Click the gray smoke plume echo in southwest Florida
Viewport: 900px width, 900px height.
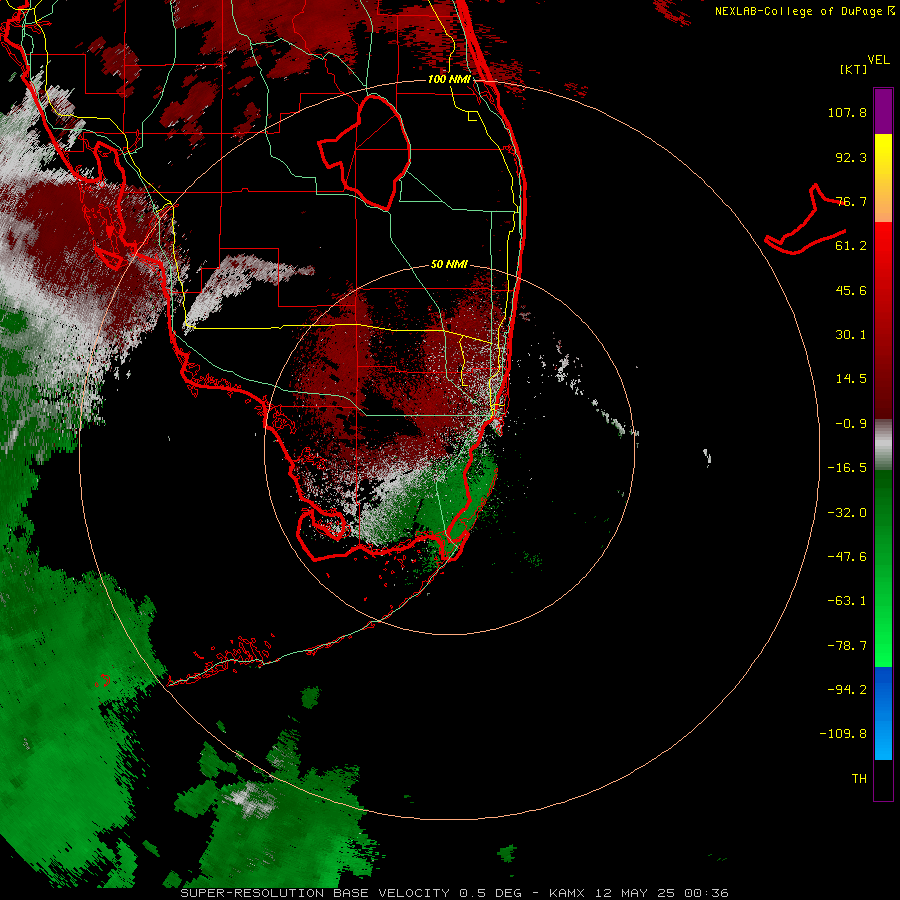click(248, 292)
